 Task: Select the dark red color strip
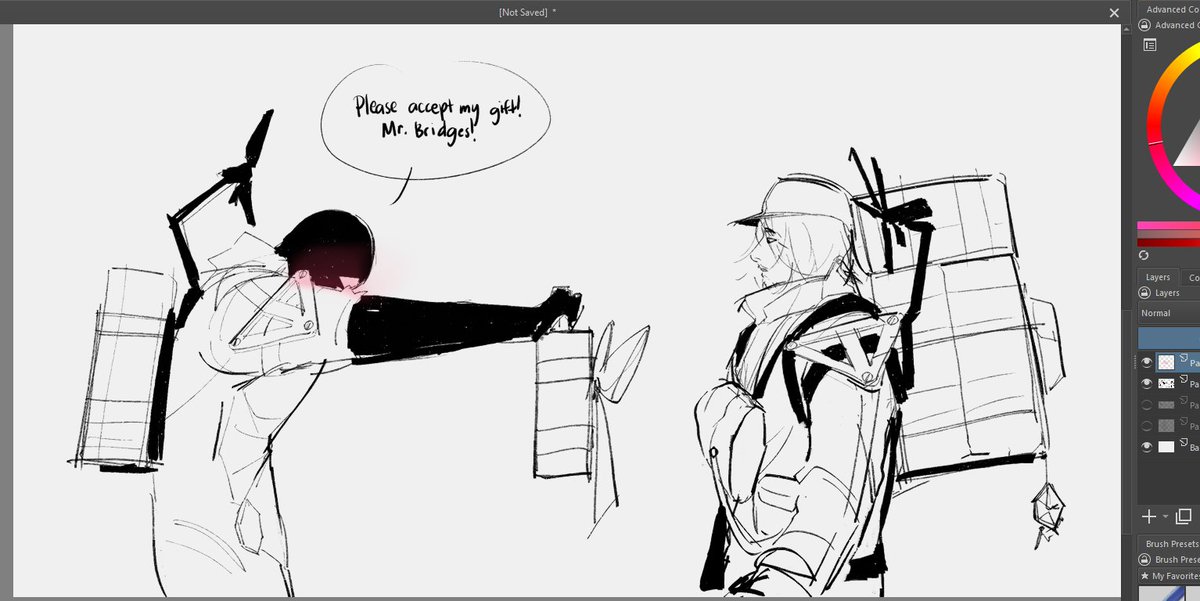[x=1168, y=242]
